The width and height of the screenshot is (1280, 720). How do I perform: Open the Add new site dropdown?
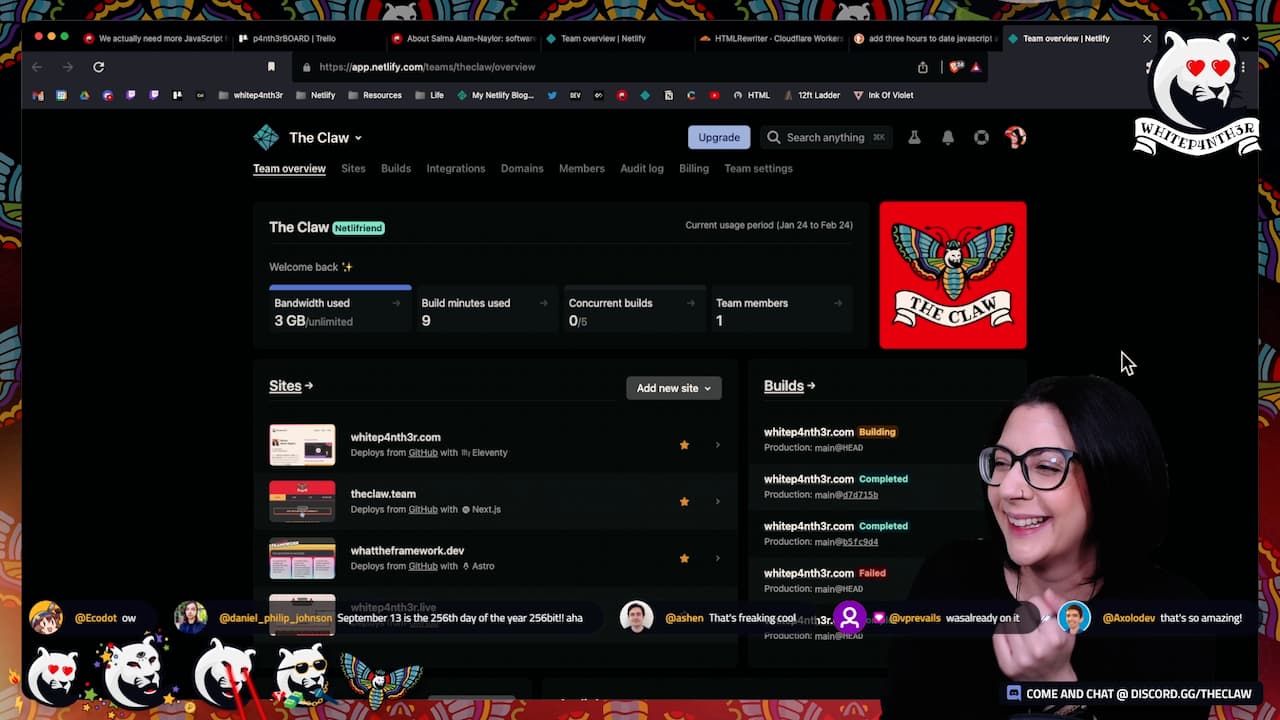673,387
